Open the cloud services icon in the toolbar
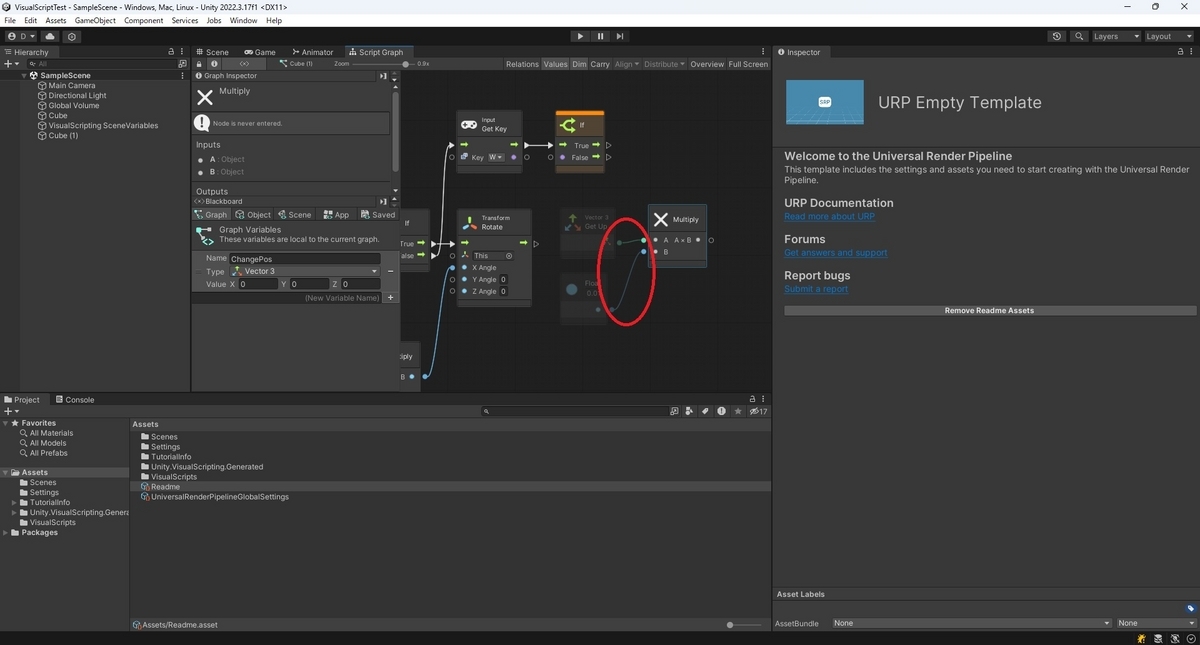The height and width of the screenshot is (645, 1200). click(x=50, y=36)
